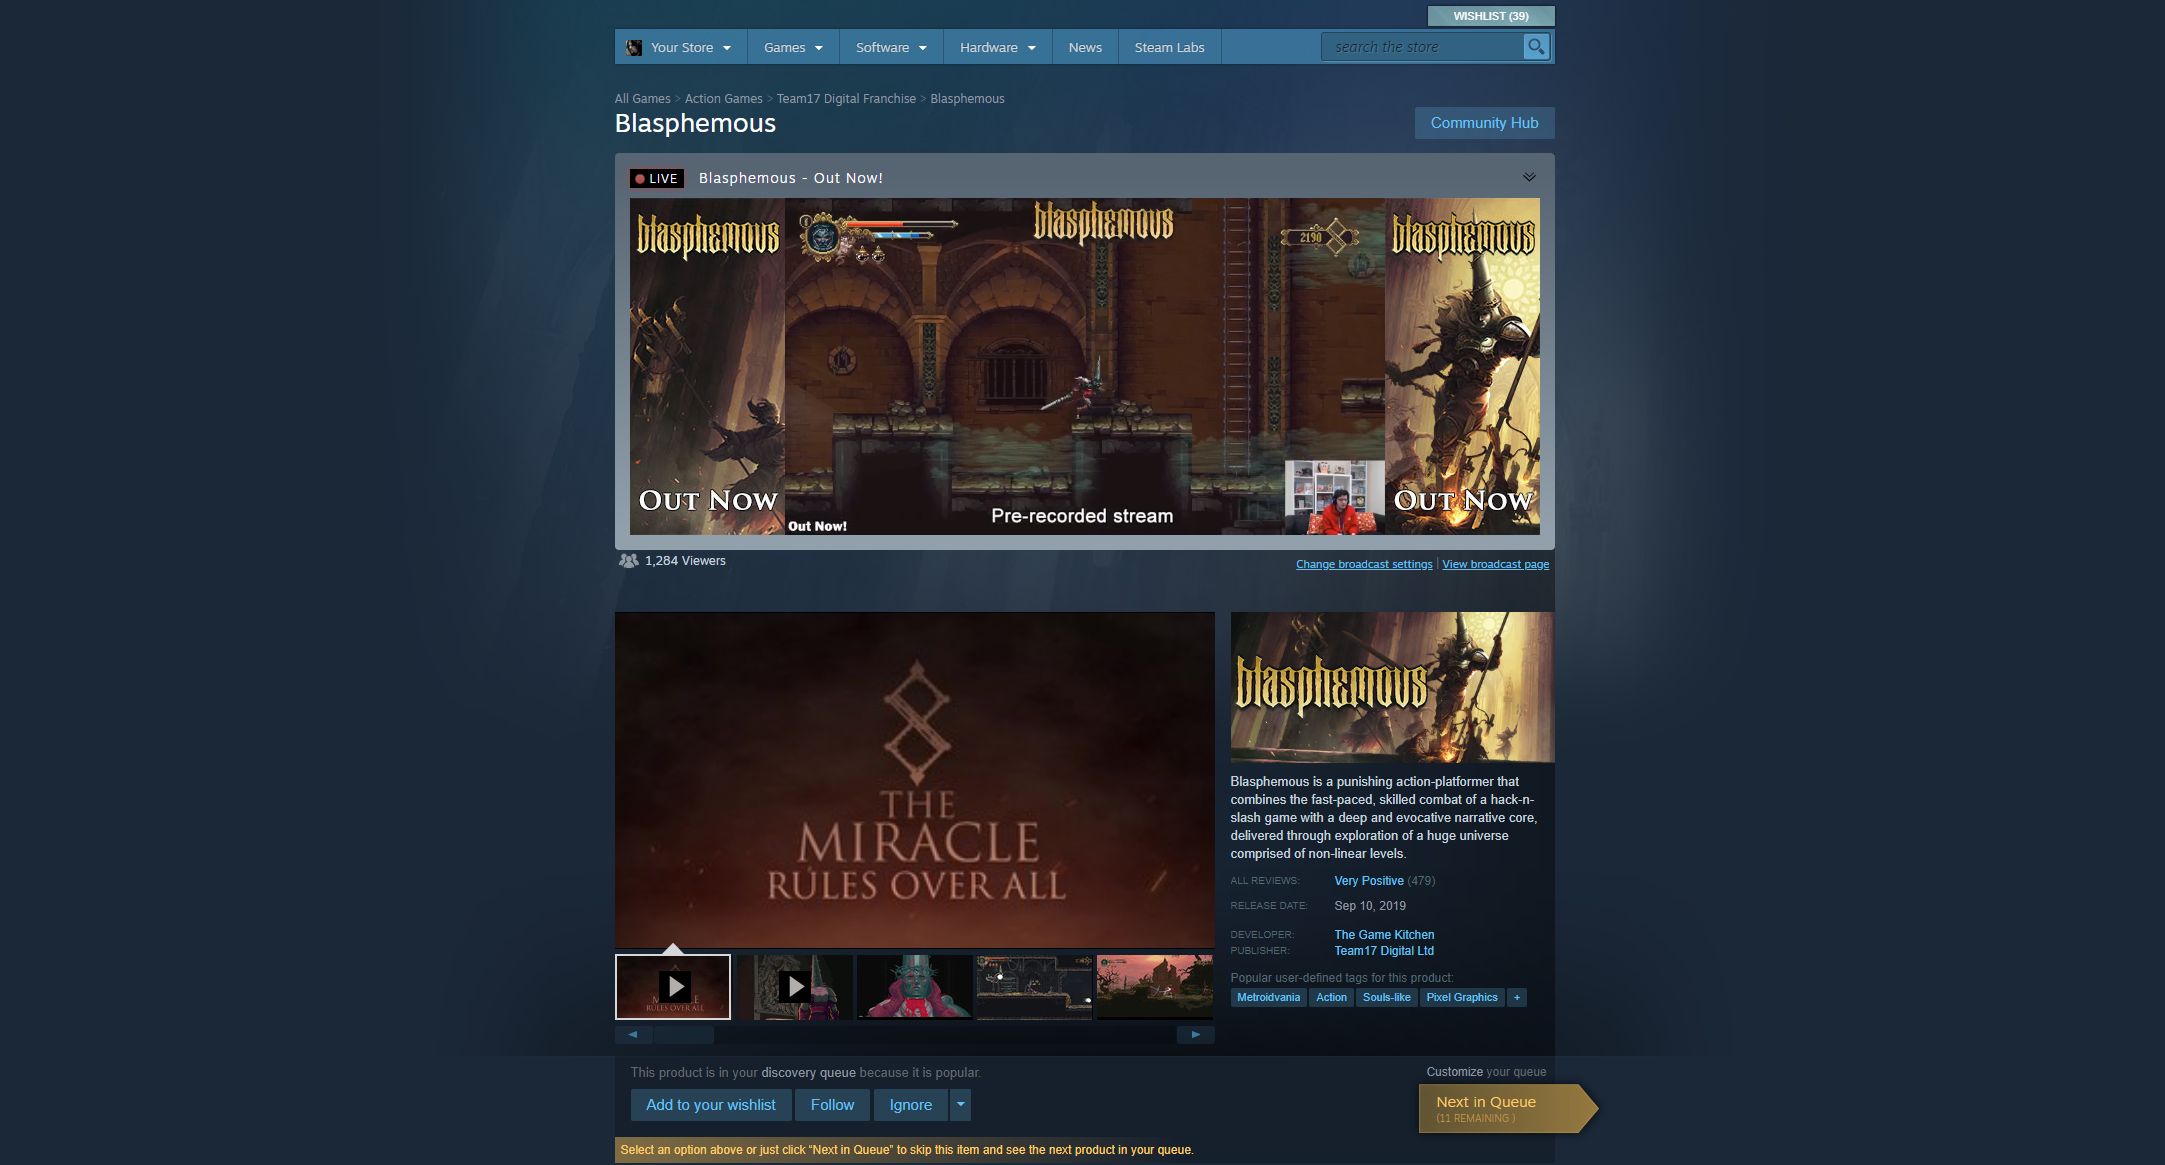Viewport: 2165px width, 1165px height.
Task: Open the Wishlist (39) button
Action: tap(1491, 16)
